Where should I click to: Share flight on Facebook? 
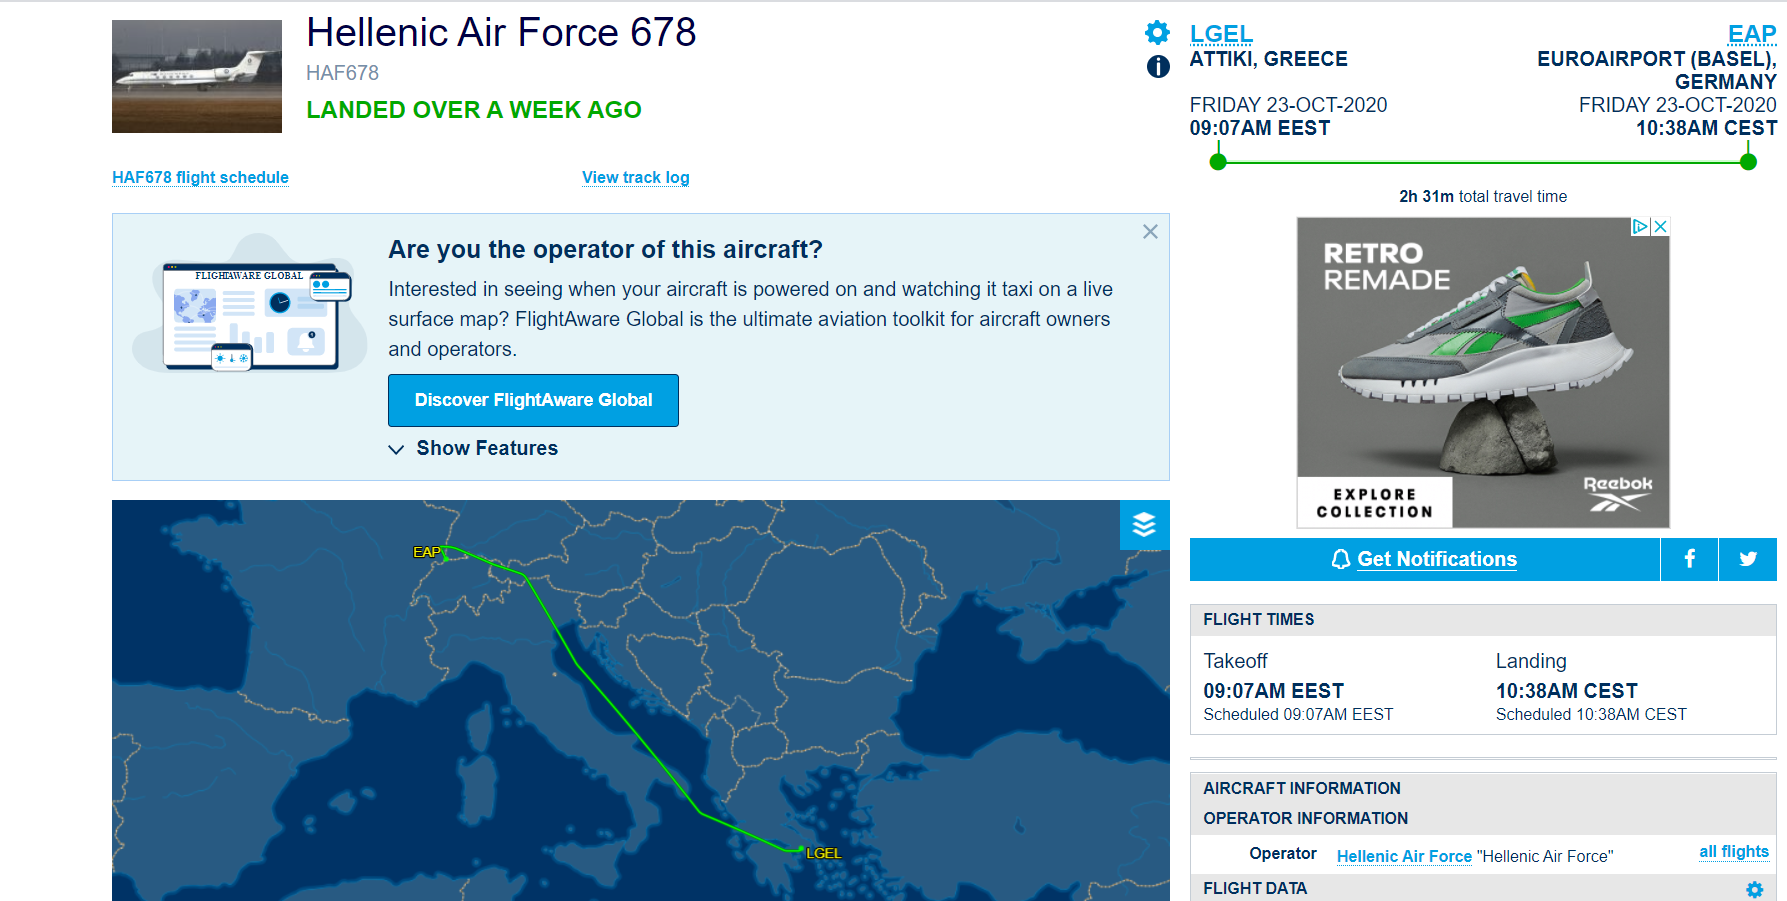[x=1689, y=559]
